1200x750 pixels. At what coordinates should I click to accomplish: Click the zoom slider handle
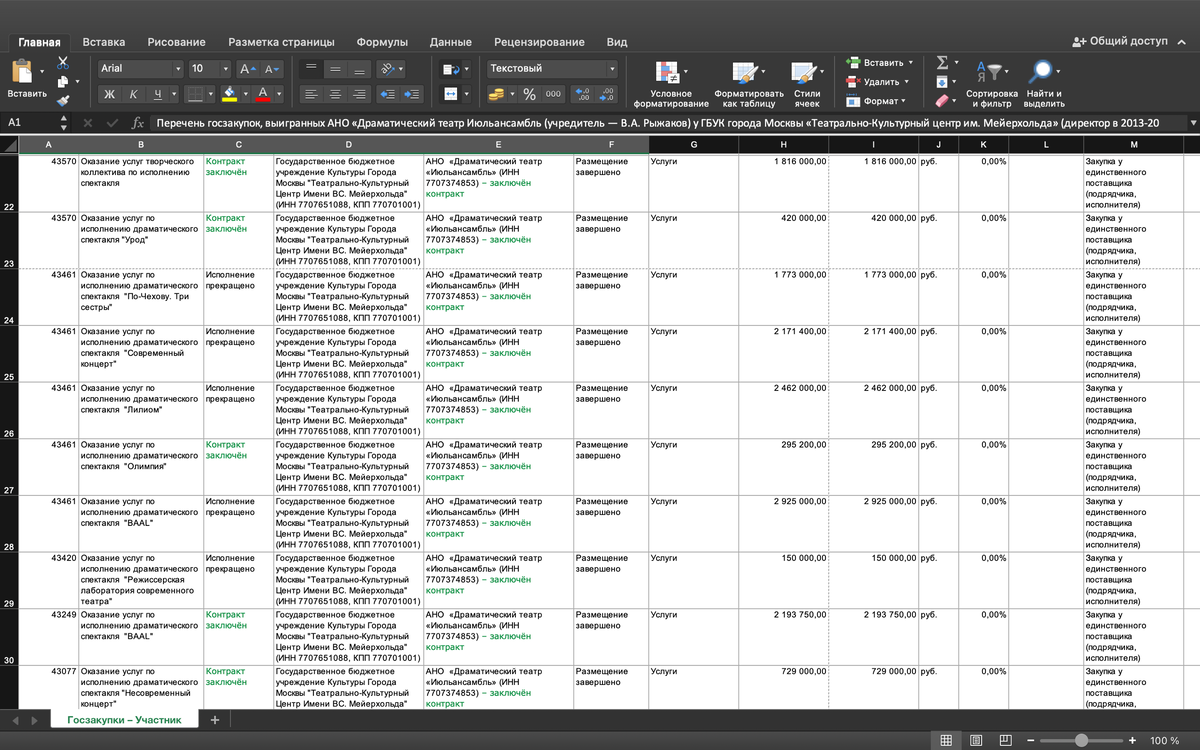1081,741
